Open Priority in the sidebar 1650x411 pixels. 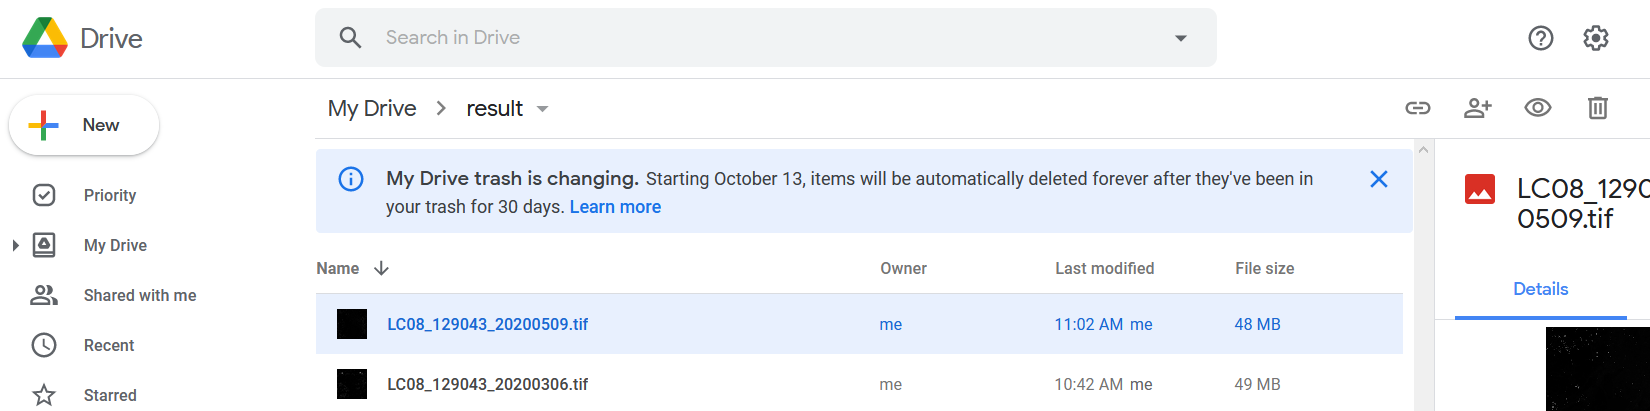[x=109, y=195]
